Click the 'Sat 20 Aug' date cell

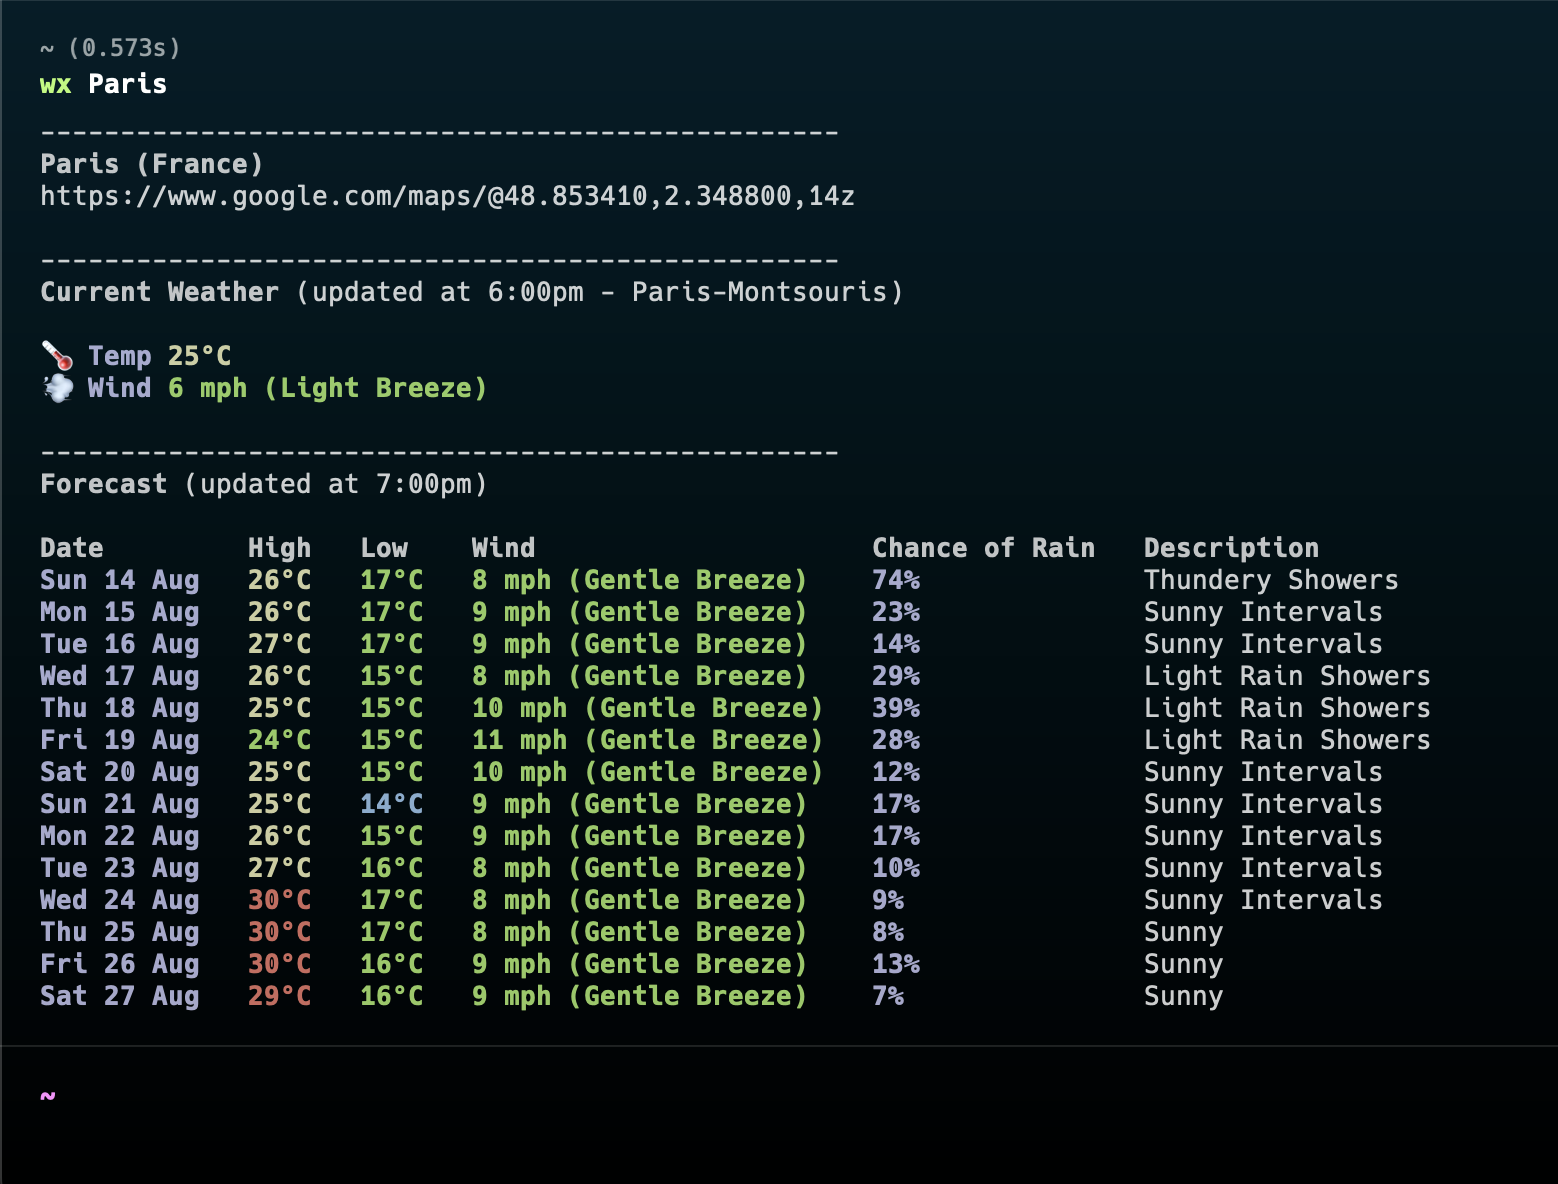point(120,772)
